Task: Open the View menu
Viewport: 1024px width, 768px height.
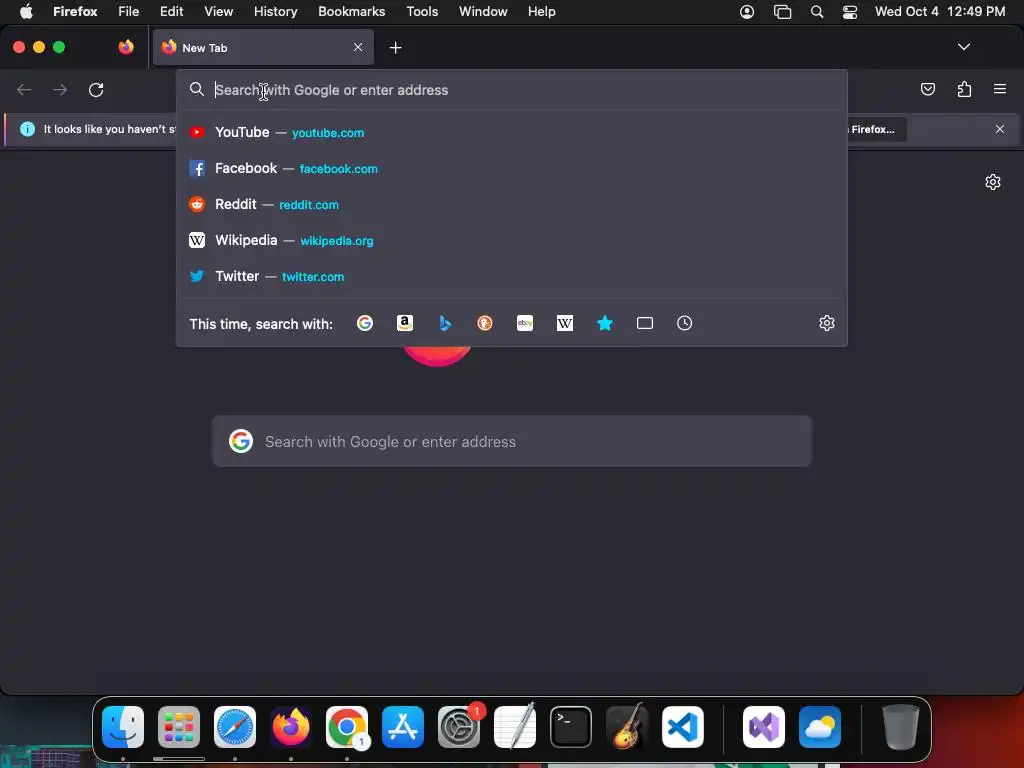Action: (218, 12)
